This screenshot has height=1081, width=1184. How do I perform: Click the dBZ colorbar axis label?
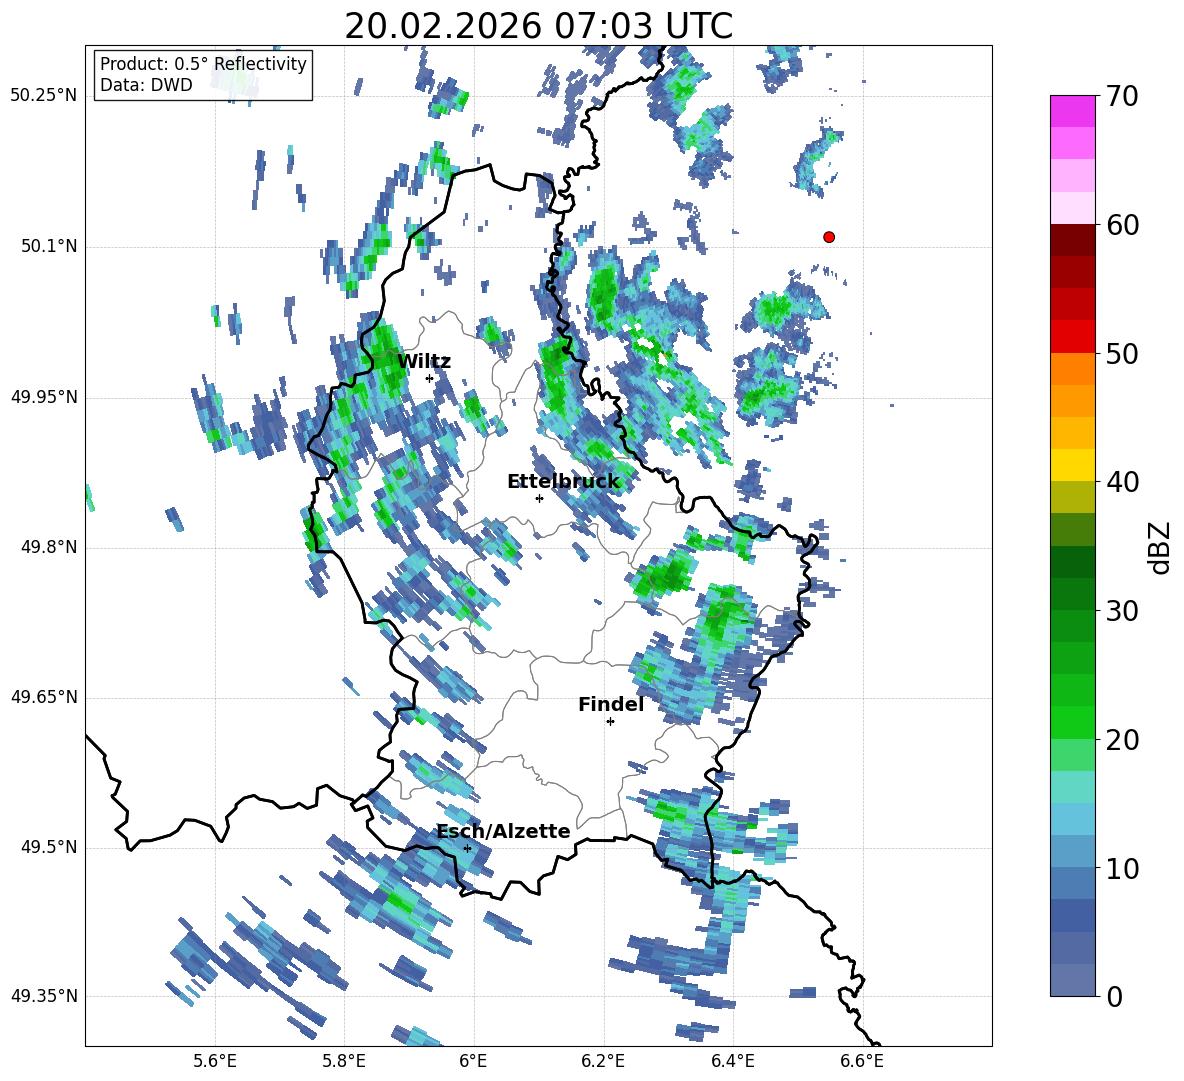tap(1160, 547)
